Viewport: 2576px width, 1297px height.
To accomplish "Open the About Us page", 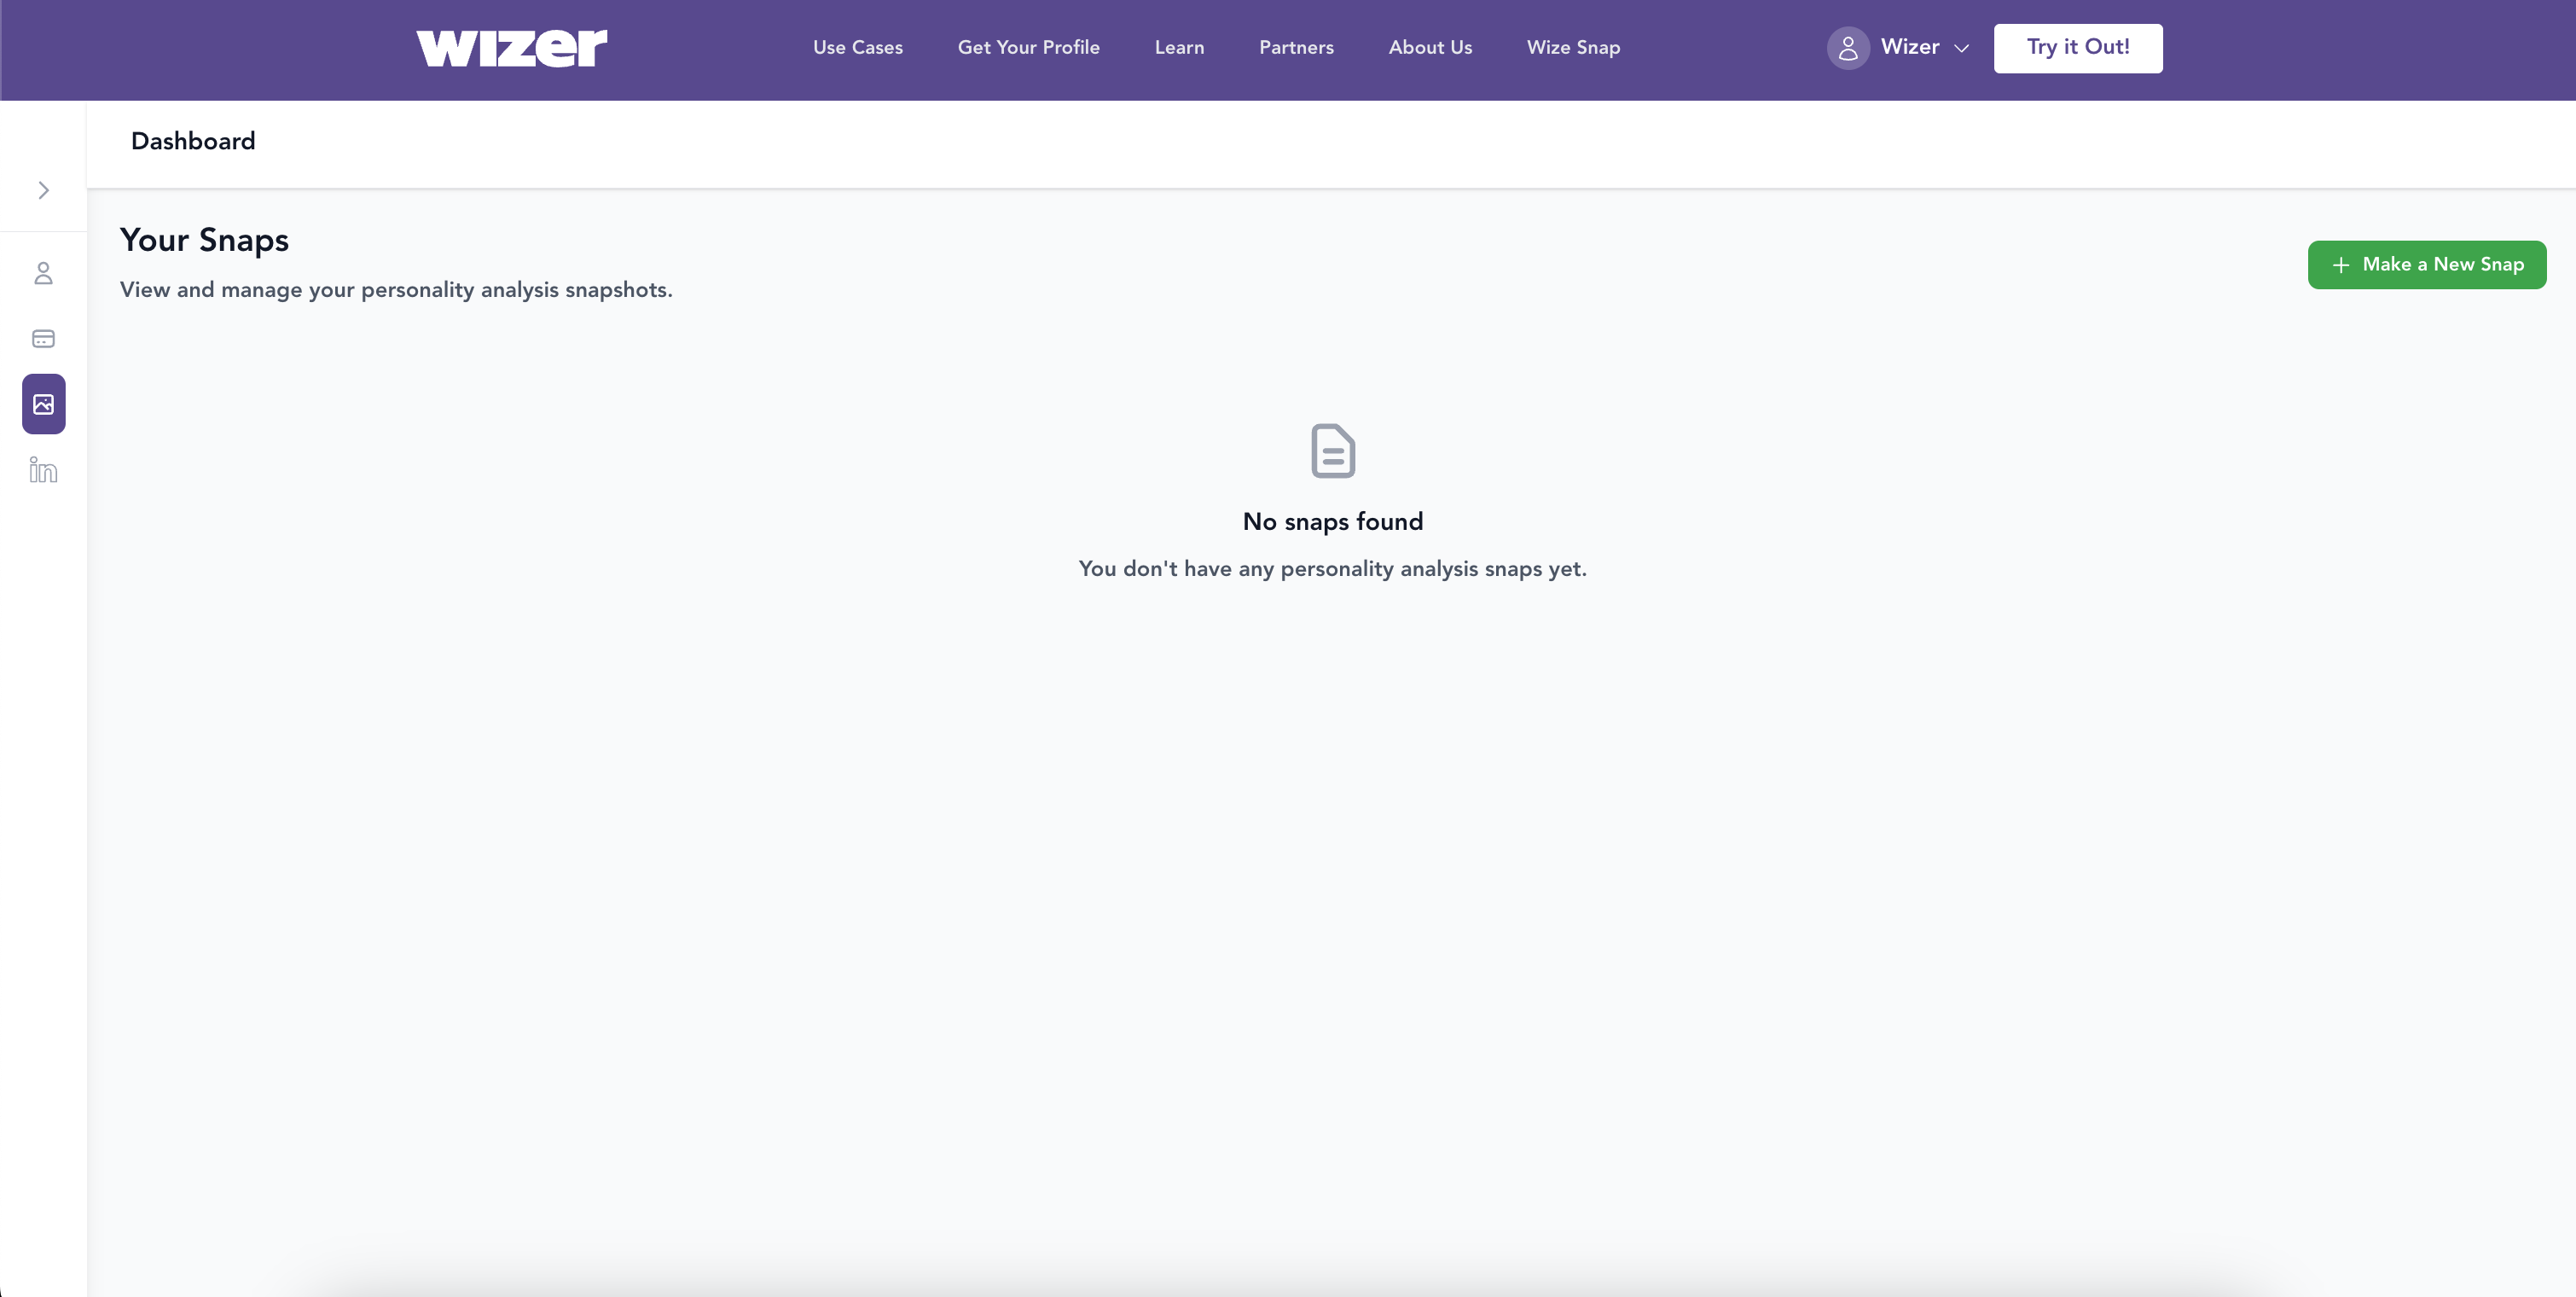I will 1430,48.
